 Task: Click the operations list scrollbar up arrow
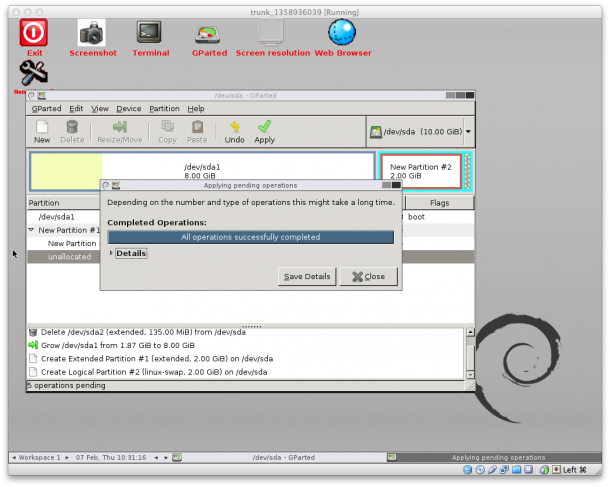pyautogui.click(x=470, y=332)
